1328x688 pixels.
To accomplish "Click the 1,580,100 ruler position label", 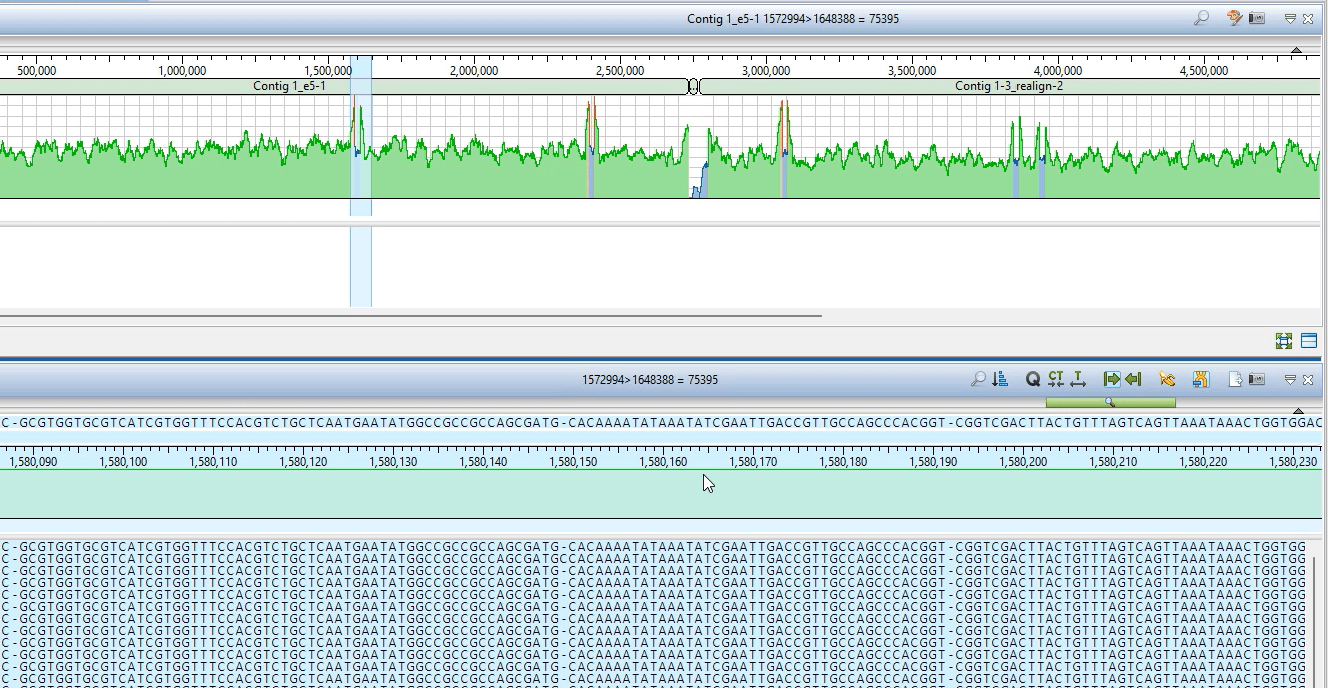I will point(124,462).
